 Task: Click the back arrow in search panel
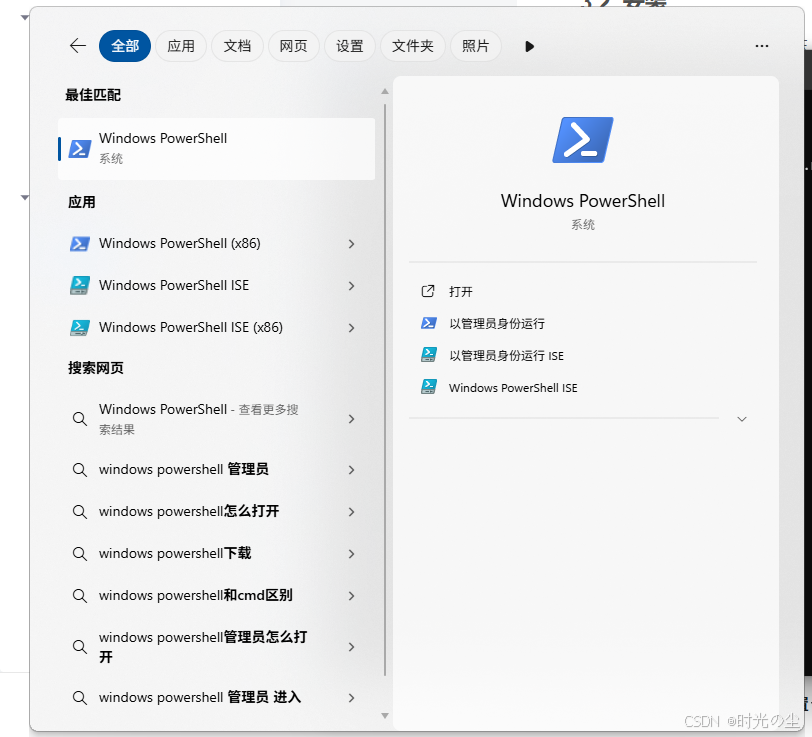(78, 46)
